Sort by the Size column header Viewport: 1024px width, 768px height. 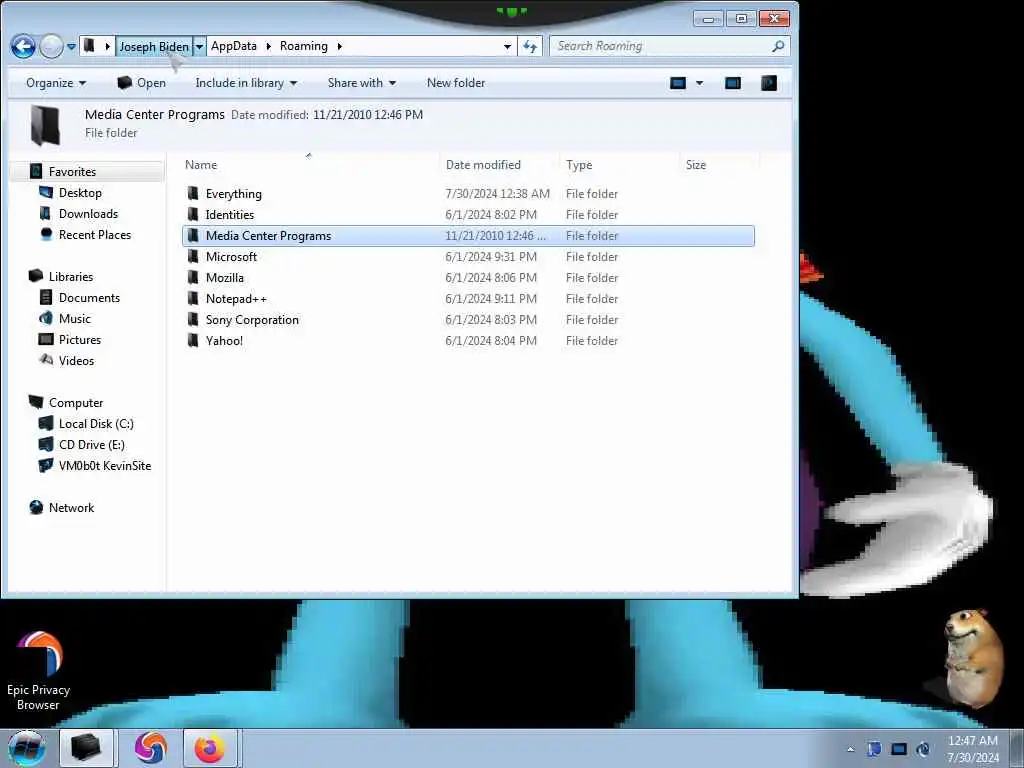[718, 165]
